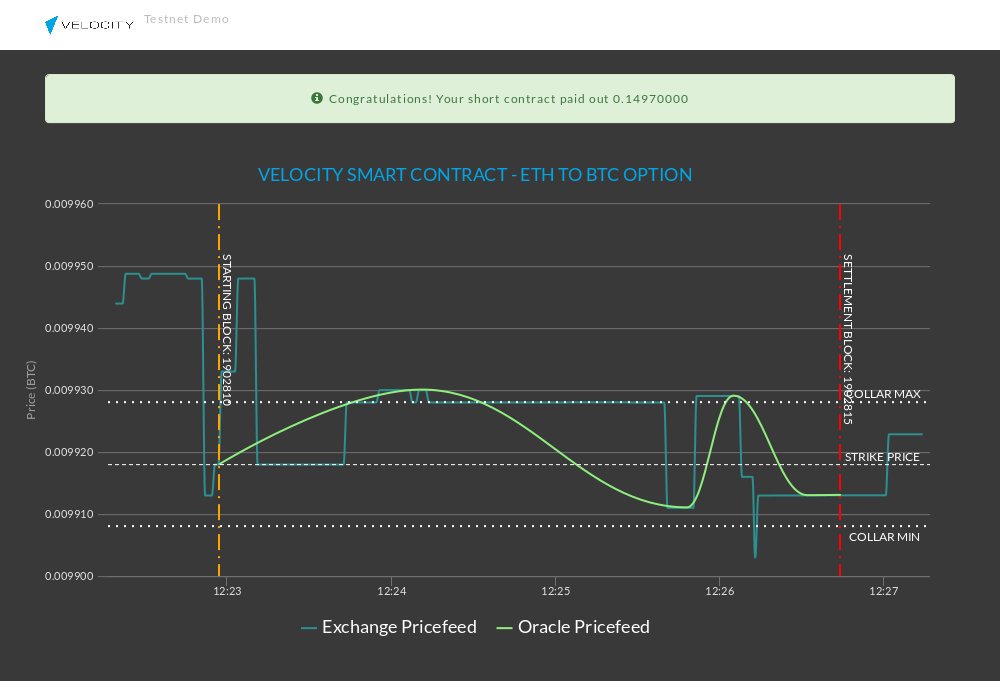Click the 0.009960 price axis label
Screen dimensions: 1000x681
69,204
